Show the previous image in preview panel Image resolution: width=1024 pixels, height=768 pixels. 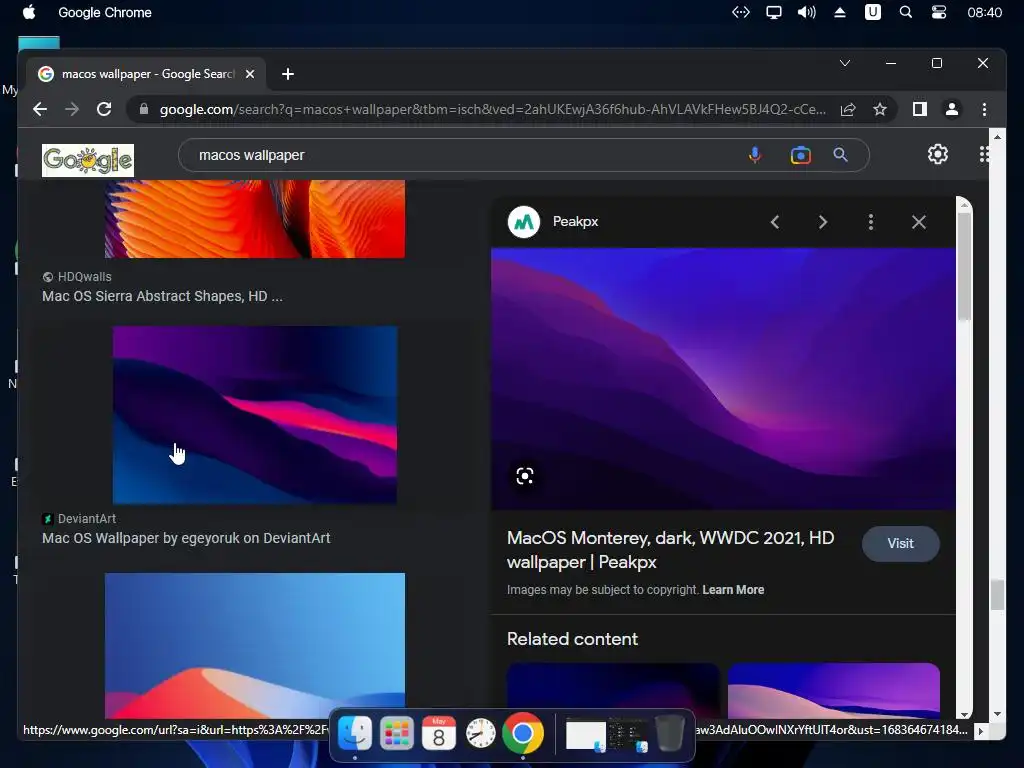(x=775, y=222)
